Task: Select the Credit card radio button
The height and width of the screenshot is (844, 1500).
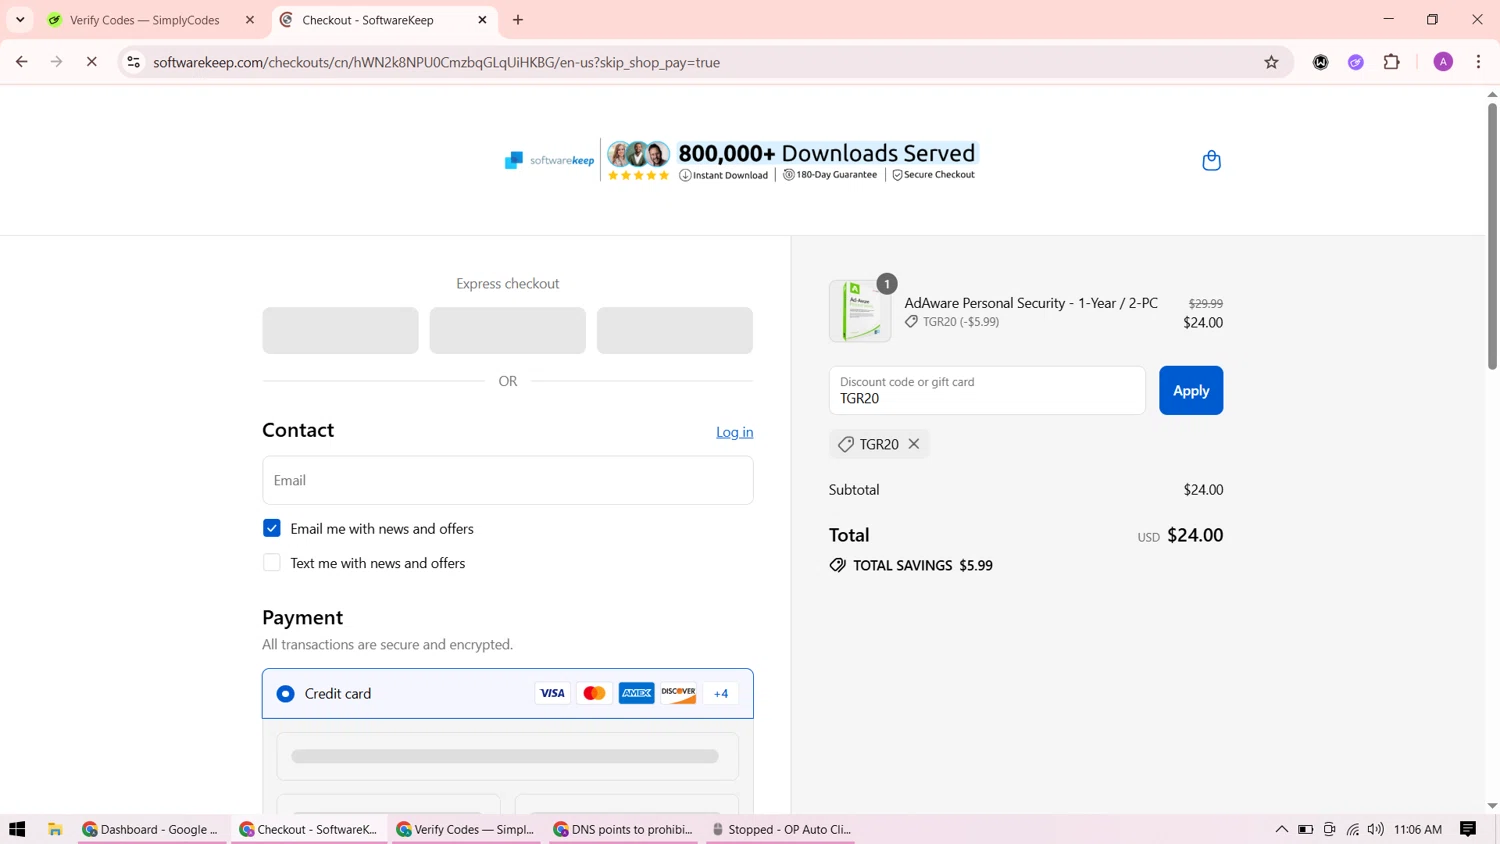Action: click(286, 693)
